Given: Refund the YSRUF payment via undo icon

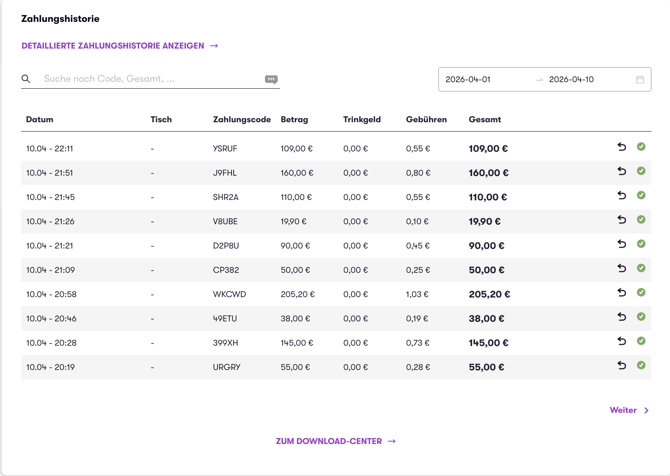Looking at the screenshot, I should click(x=622, y=147).
